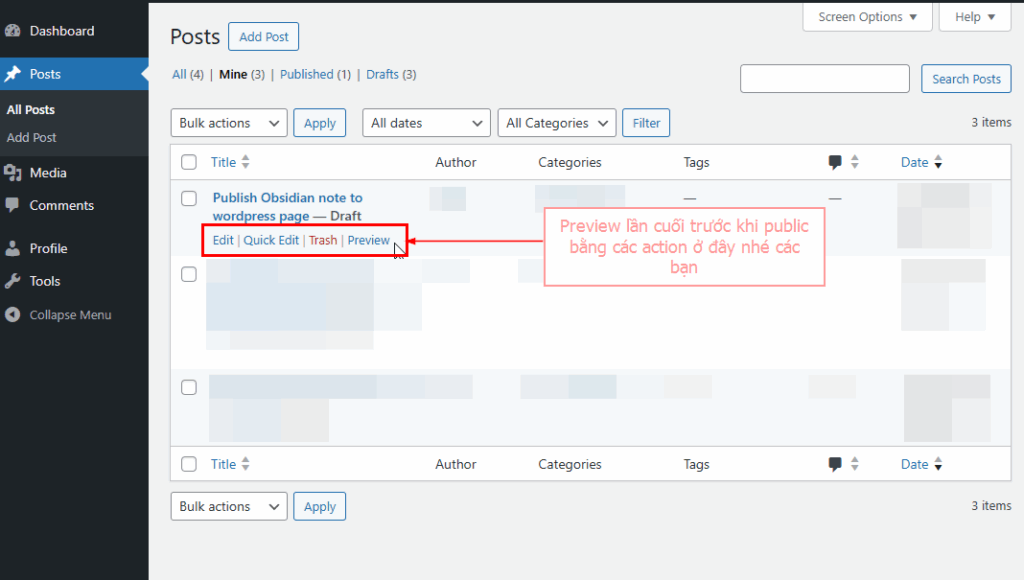Click the Profile user icon
Image resolution: width=1024 pixels, height=580 pixels.
[x=13, y=248]
